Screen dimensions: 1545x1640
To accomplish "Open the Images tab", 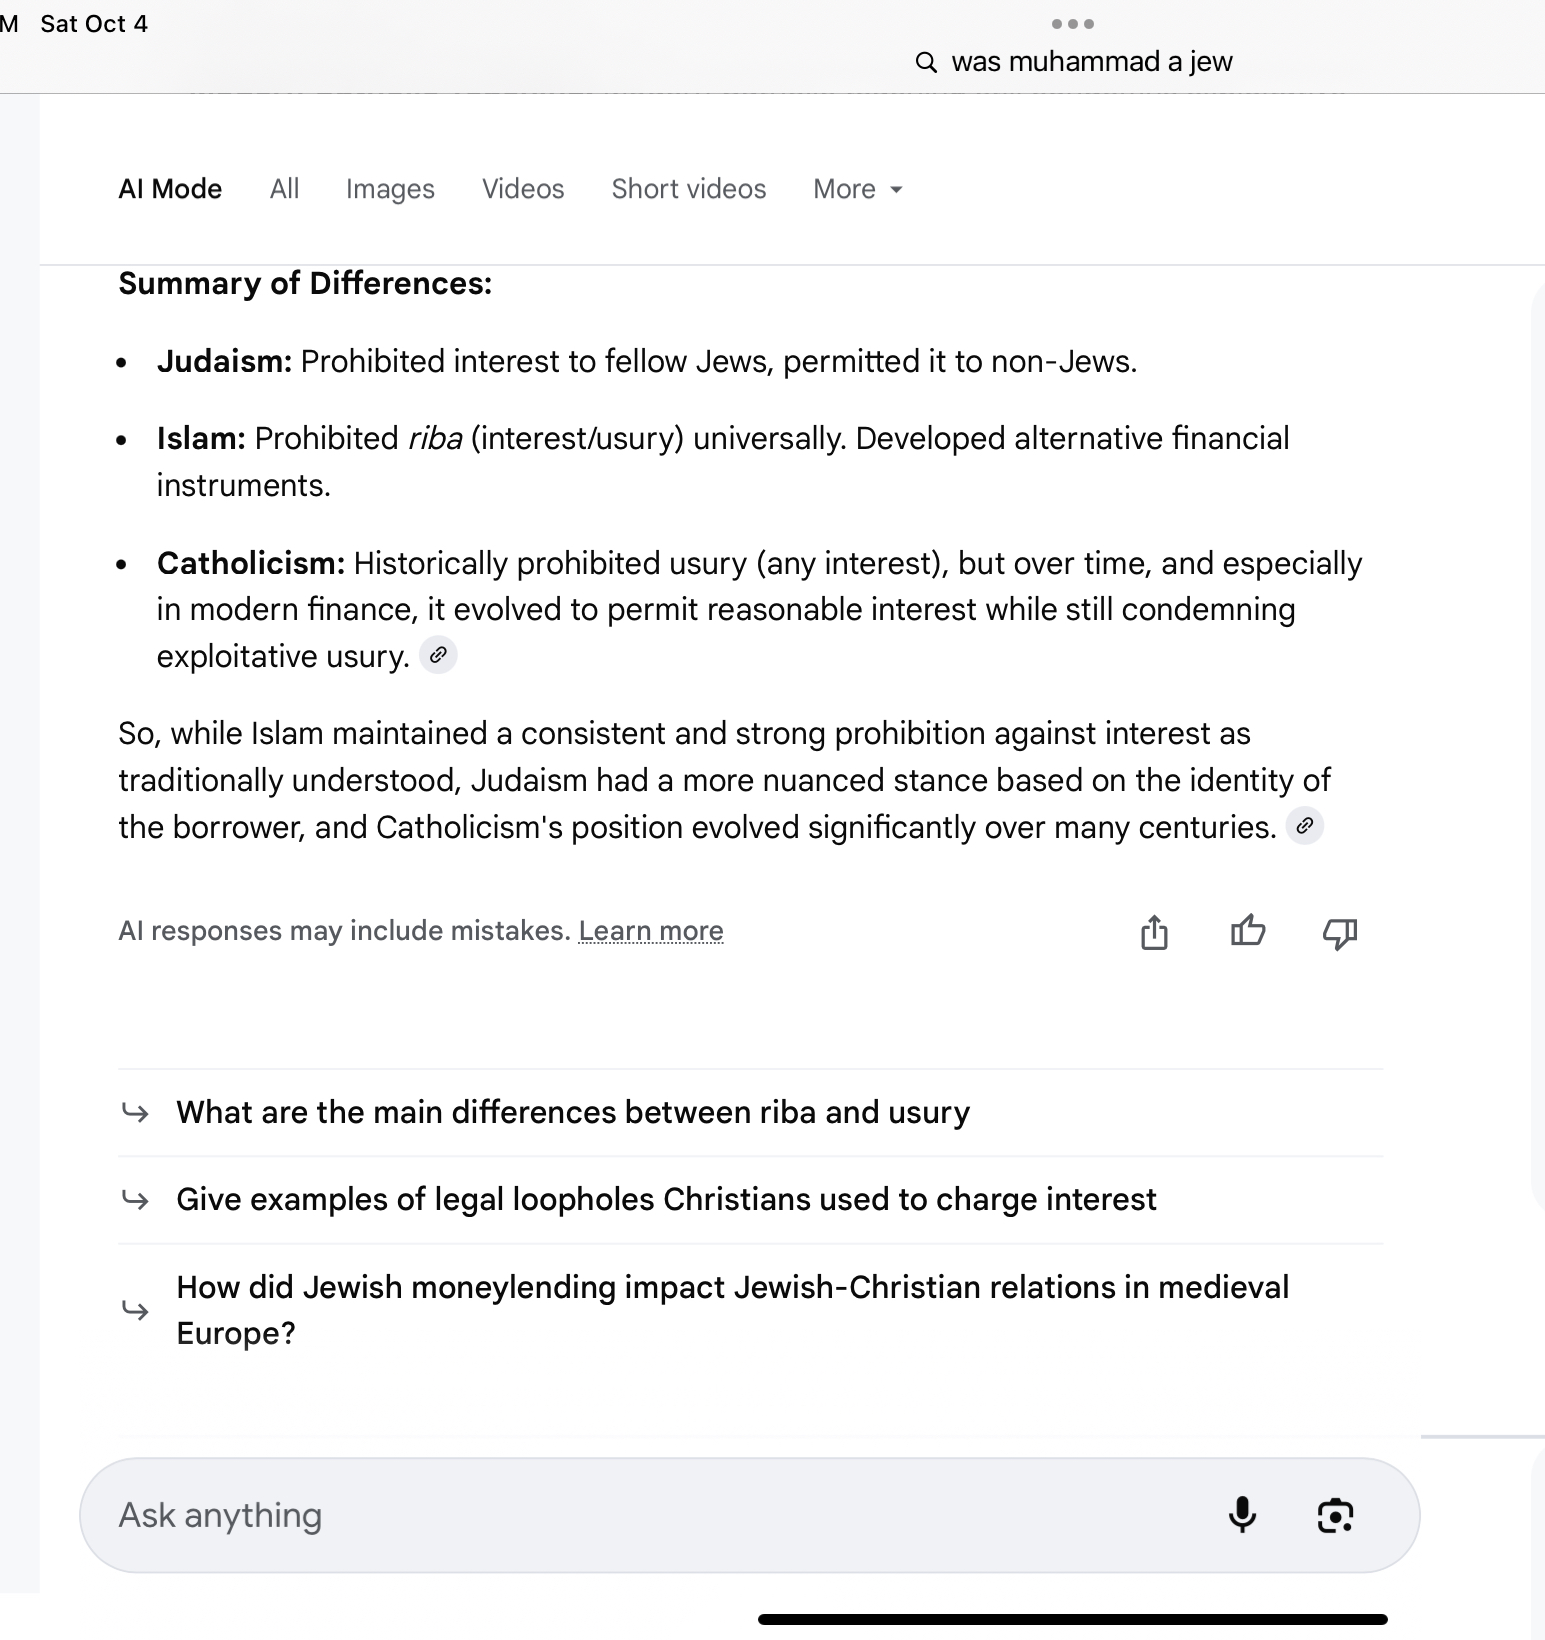I will (390, 189).
